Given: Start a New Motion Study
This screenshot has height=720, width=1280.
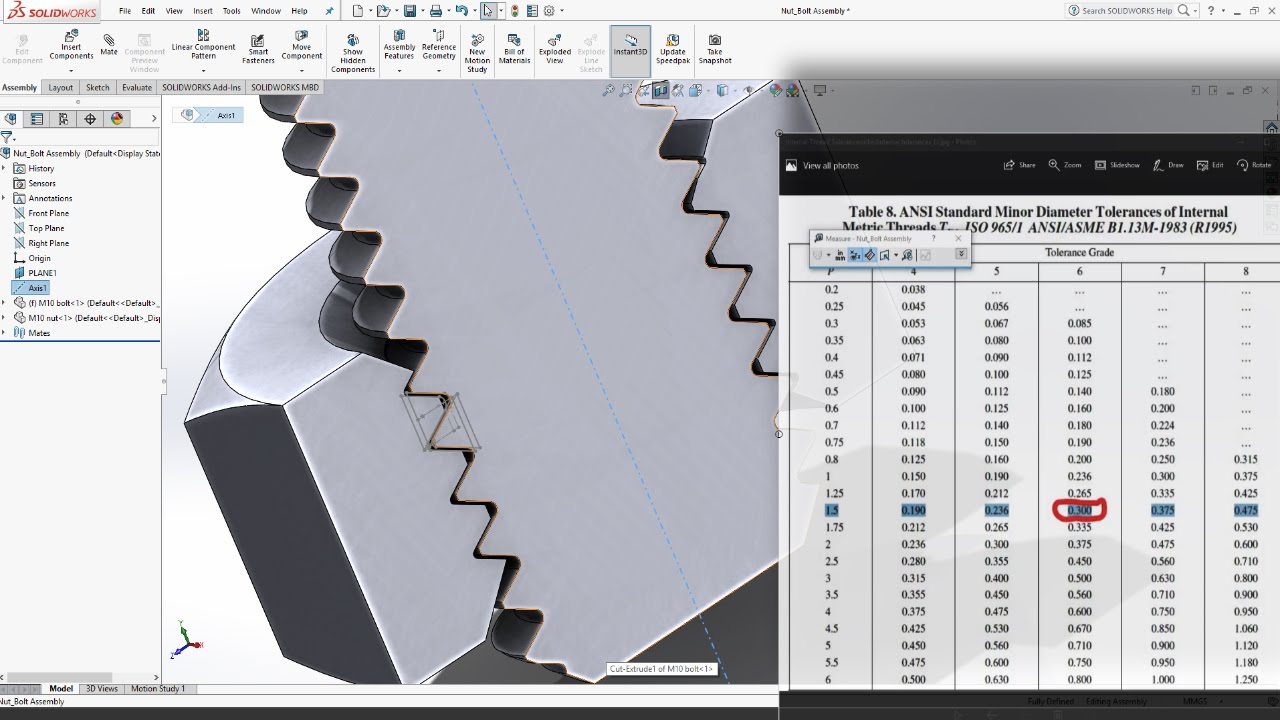Looking at the screenshot, I should tap(477, 54).
